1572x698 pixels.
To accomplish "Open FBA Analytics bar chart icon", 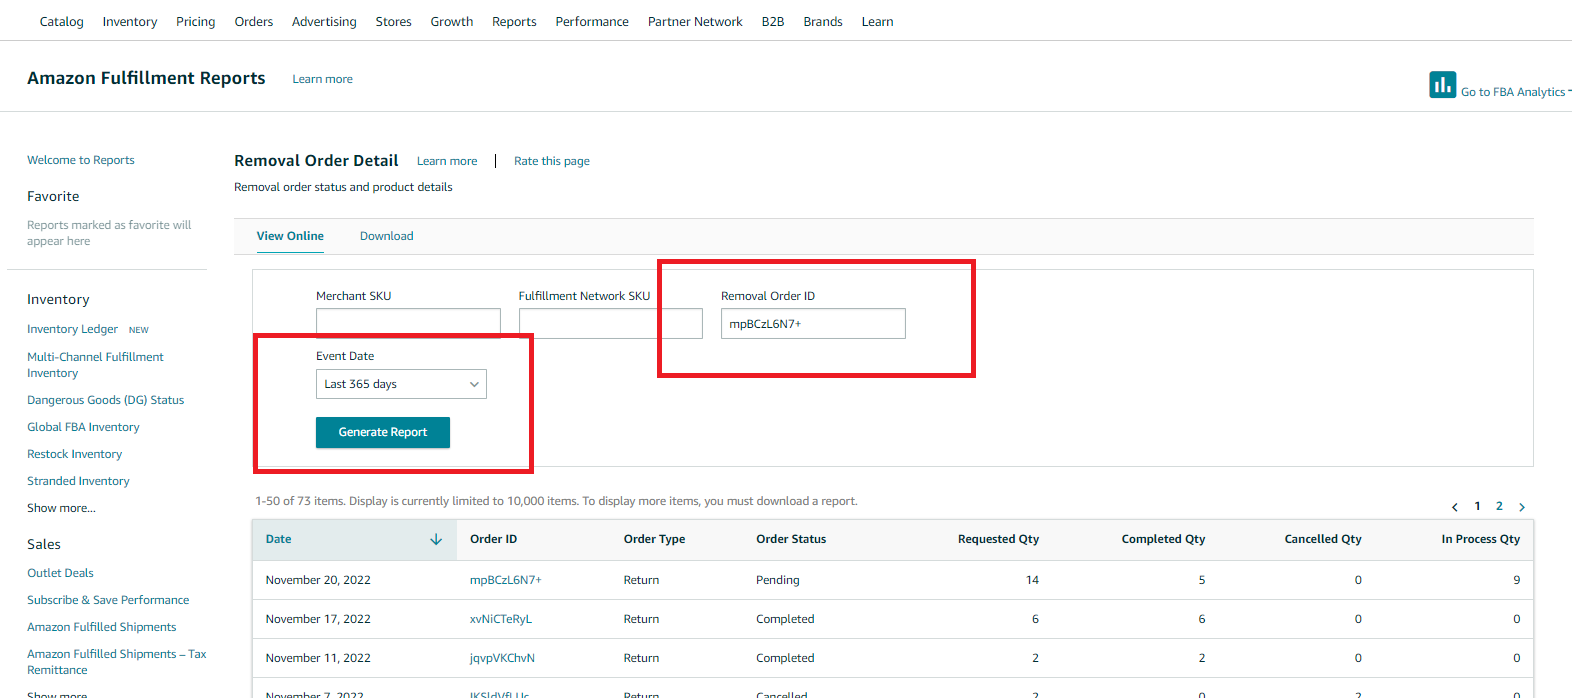I will coord(1442,85).
